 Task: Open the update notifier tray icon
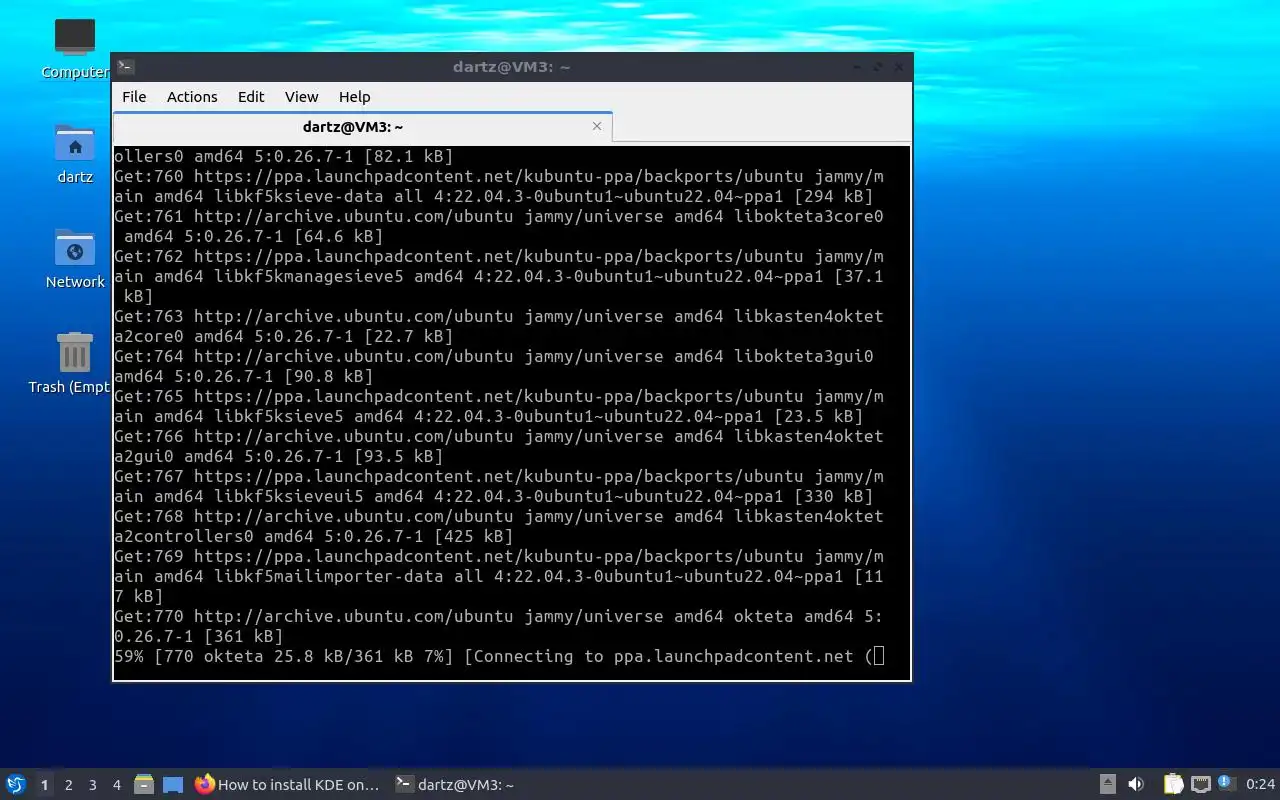[x=1227, y=784]
